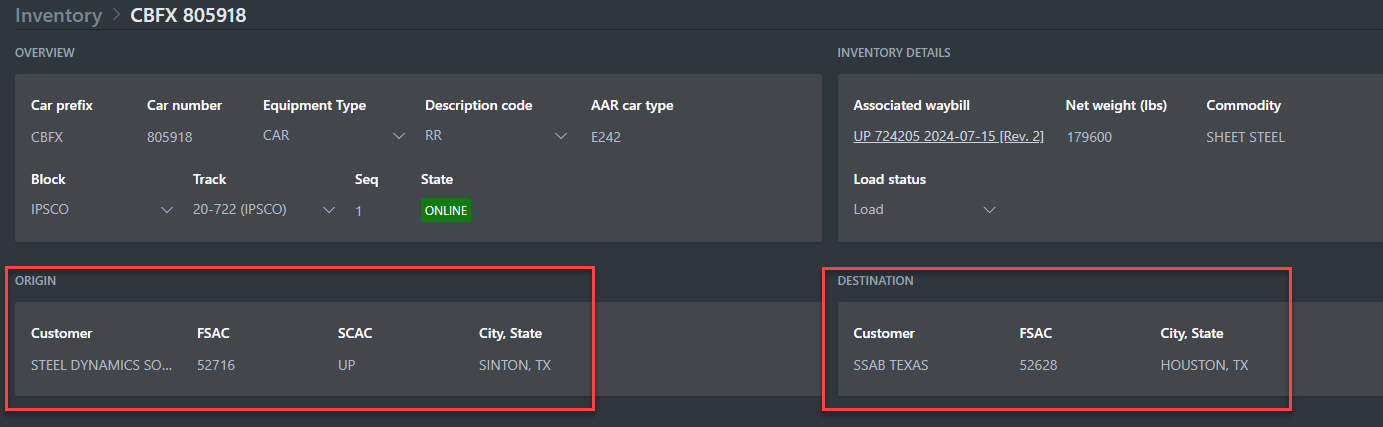Click the Equipment Type field label
The height and width of the screenshot is (427, 1383).
point(314,105)
